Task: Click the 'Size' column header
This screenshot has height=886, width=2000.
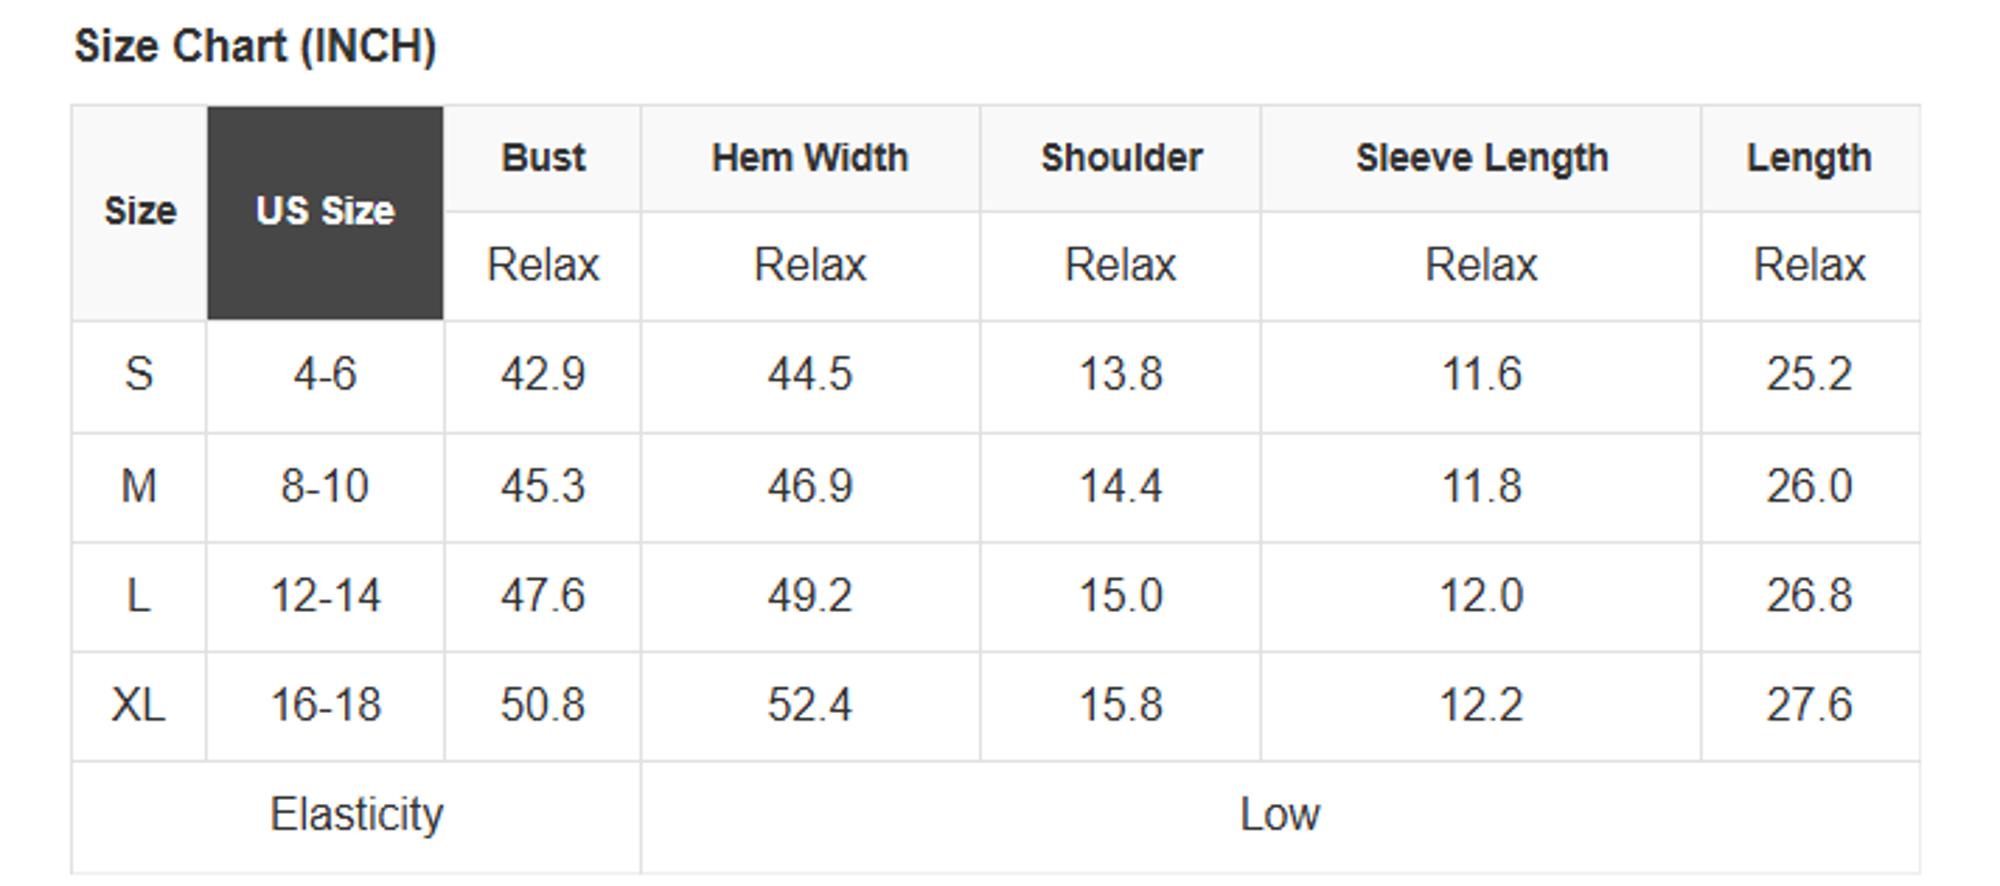Action: [x=140, y=212]
